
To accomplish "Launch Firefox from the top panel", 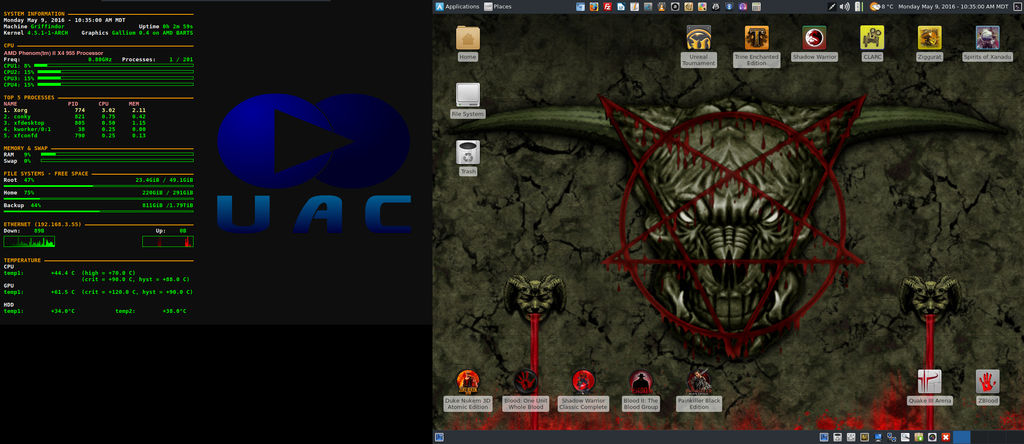I will click(594, 7).
